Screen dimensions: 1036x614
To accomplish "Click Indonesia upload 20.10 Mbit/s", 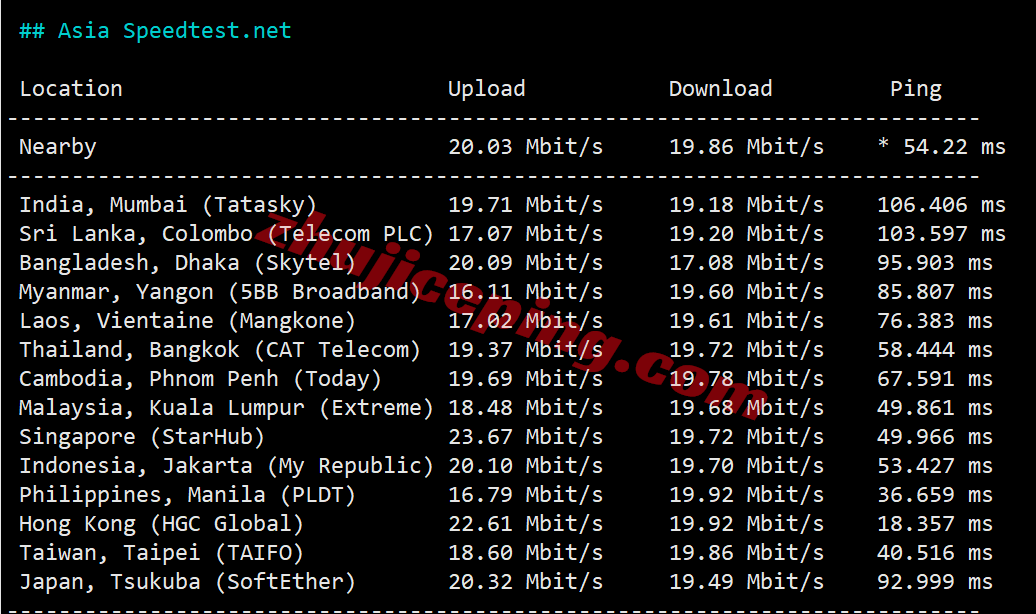I will tap(525, 467).
